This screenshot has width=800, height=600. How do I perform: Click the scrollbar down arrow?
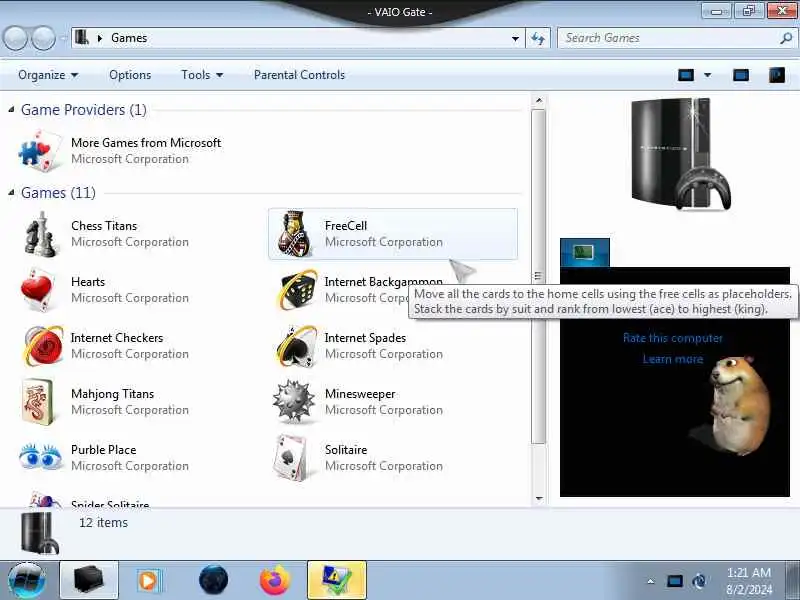(539, 498)
